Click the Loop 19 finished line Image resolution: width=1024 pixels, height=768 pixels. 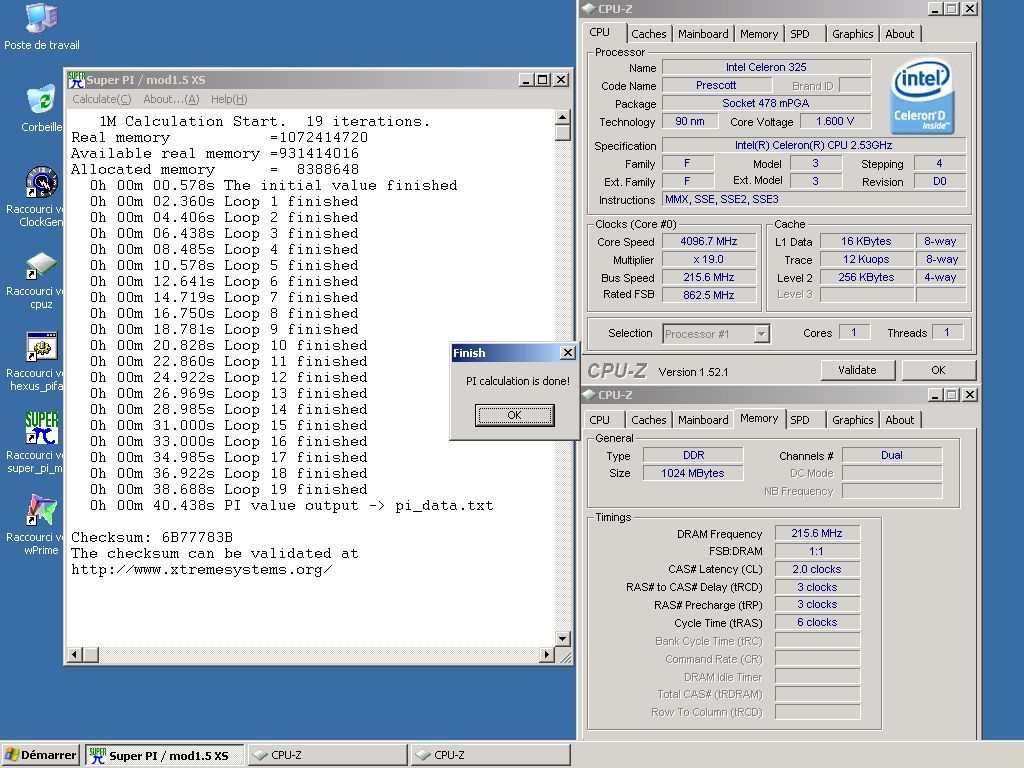229,489
